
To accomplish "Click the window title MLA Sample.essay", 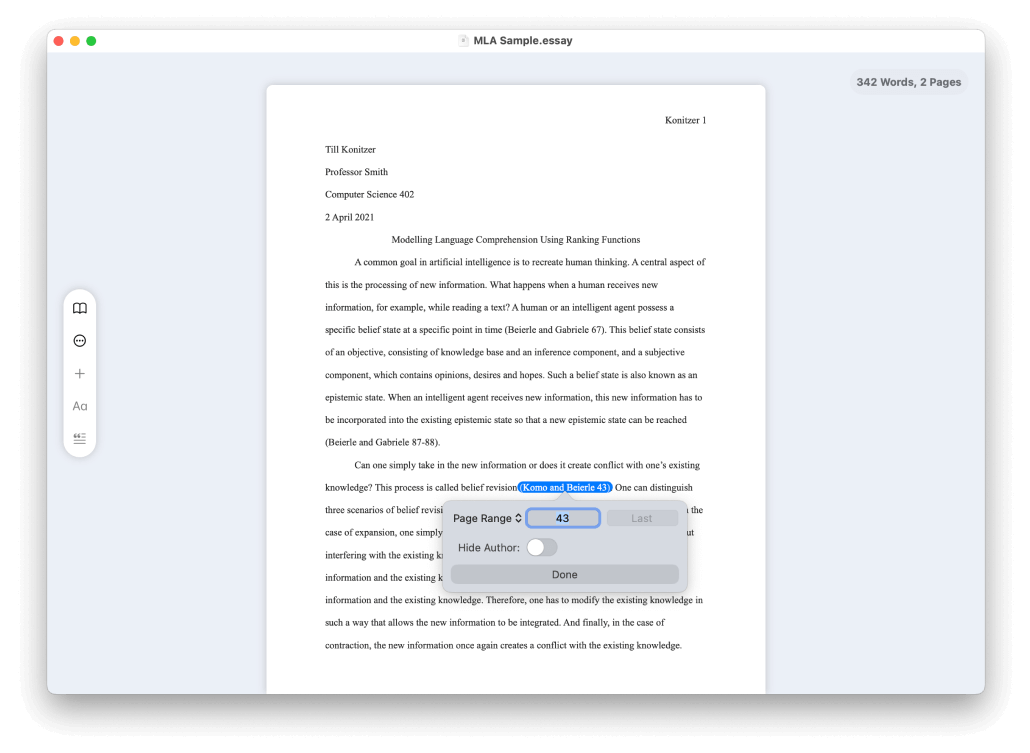I will 523,41.
